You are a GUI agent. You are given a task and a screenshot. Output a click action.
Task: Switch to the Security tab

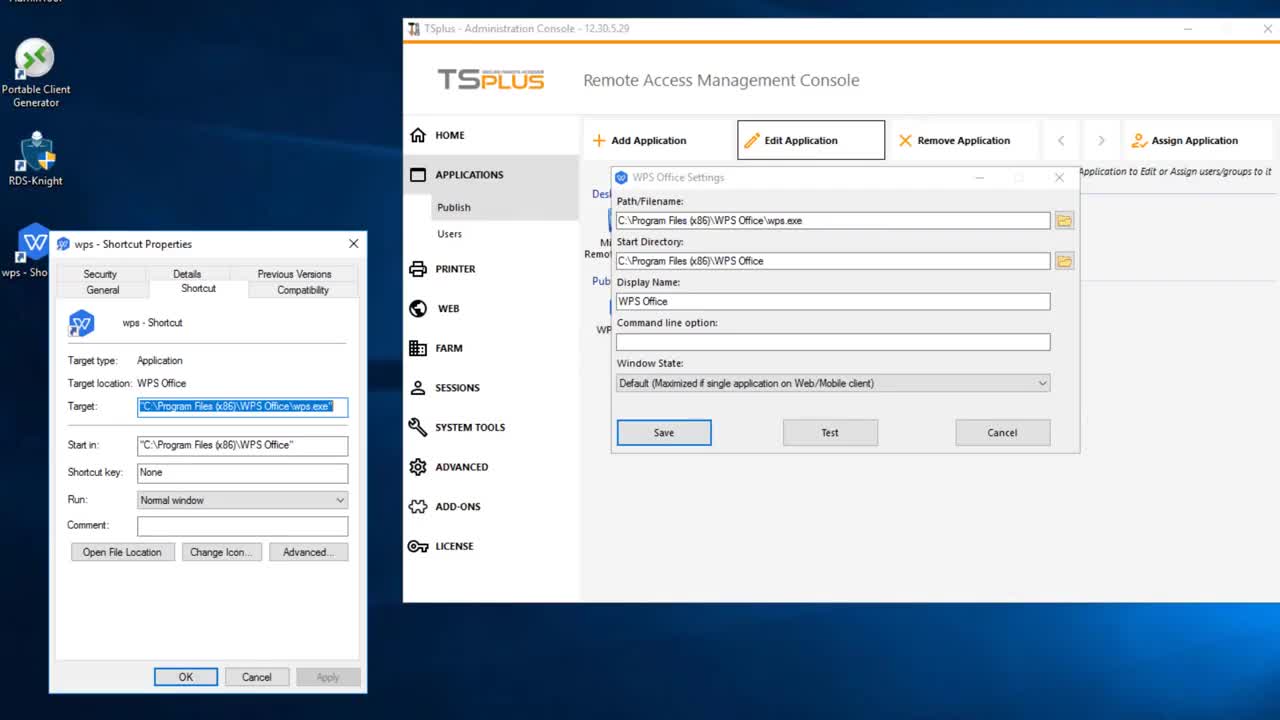coord(100,274)
